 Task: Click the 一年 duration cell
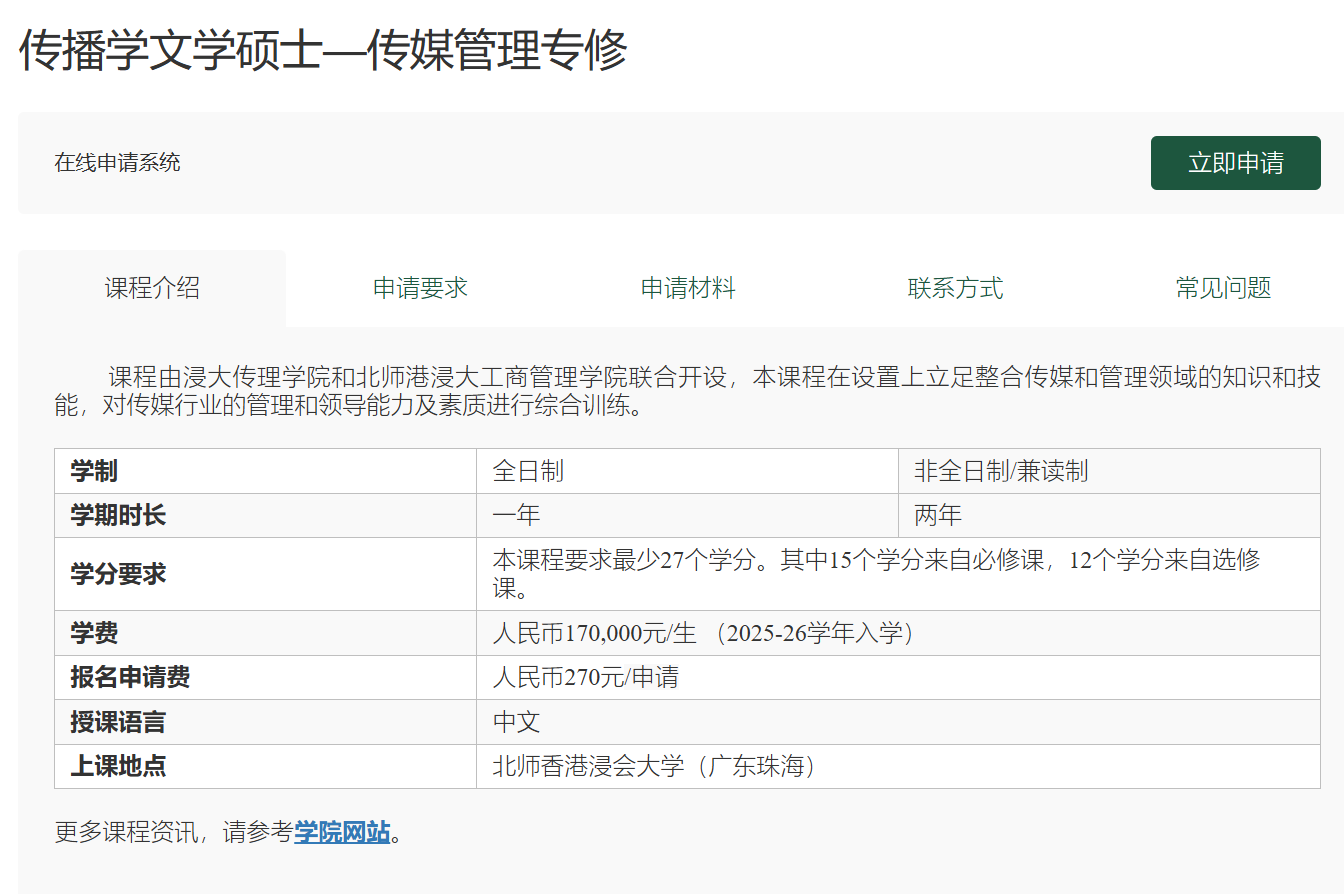coord(688,515)
